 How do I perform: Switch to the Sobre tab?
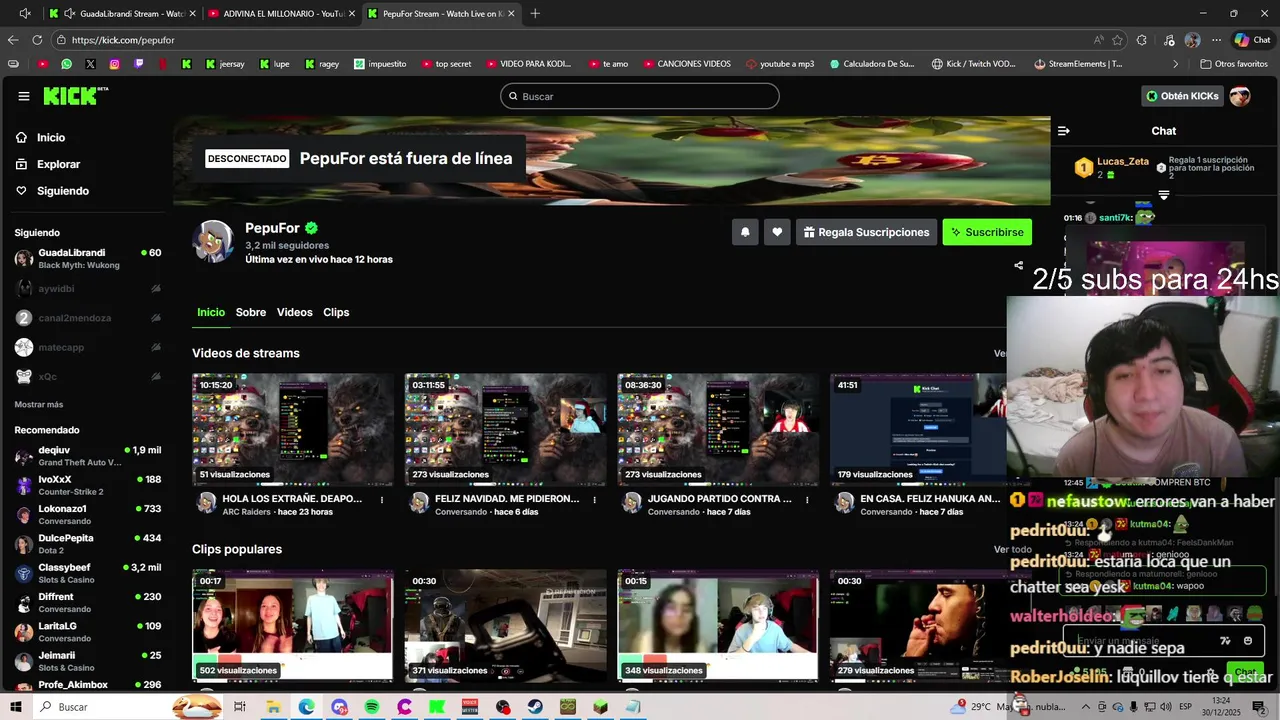251,312
